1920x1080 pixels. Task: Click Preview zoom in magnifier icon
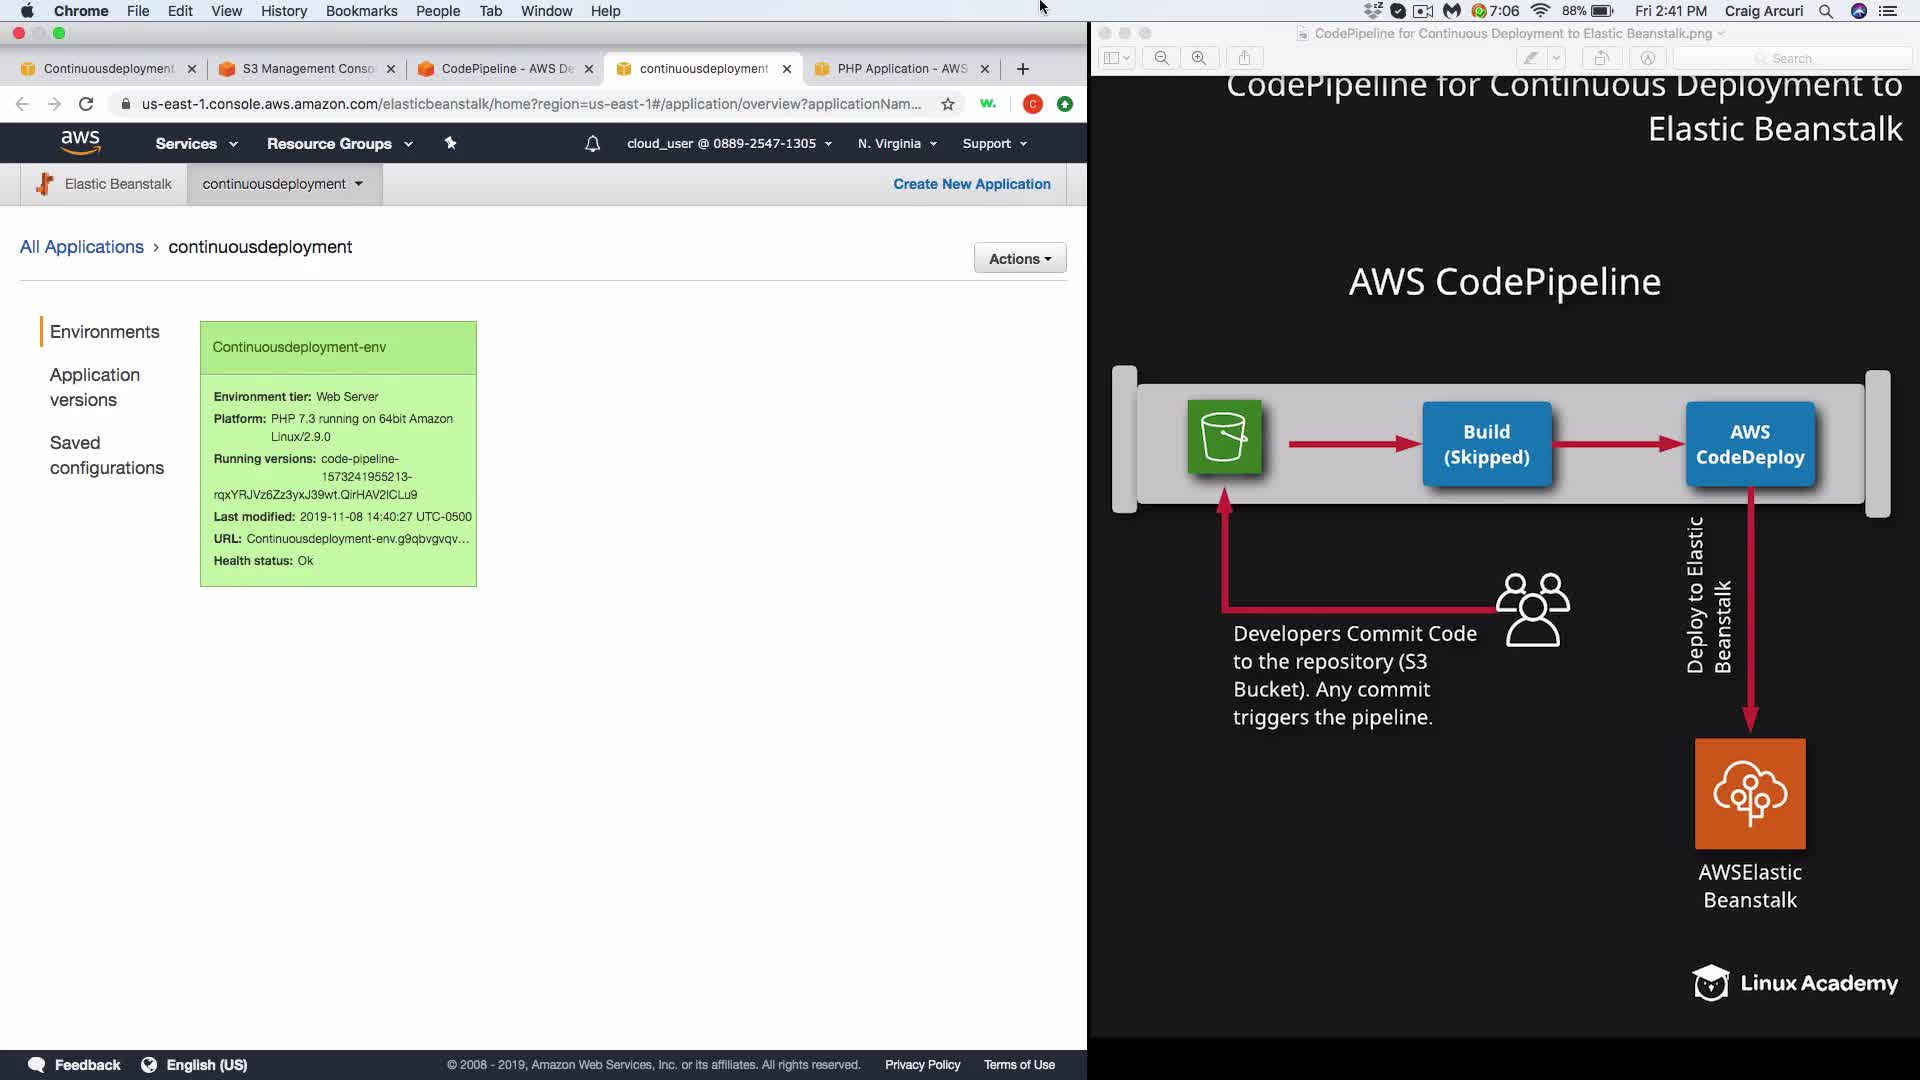click(x=1199, y=58)
